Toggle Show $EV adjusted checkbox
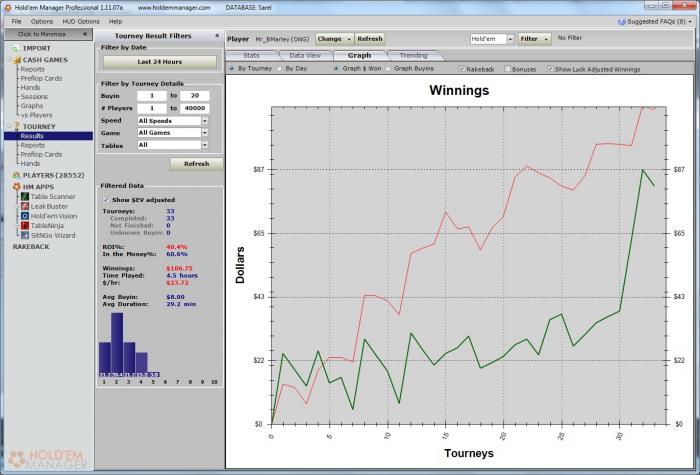 click(106, 200)
